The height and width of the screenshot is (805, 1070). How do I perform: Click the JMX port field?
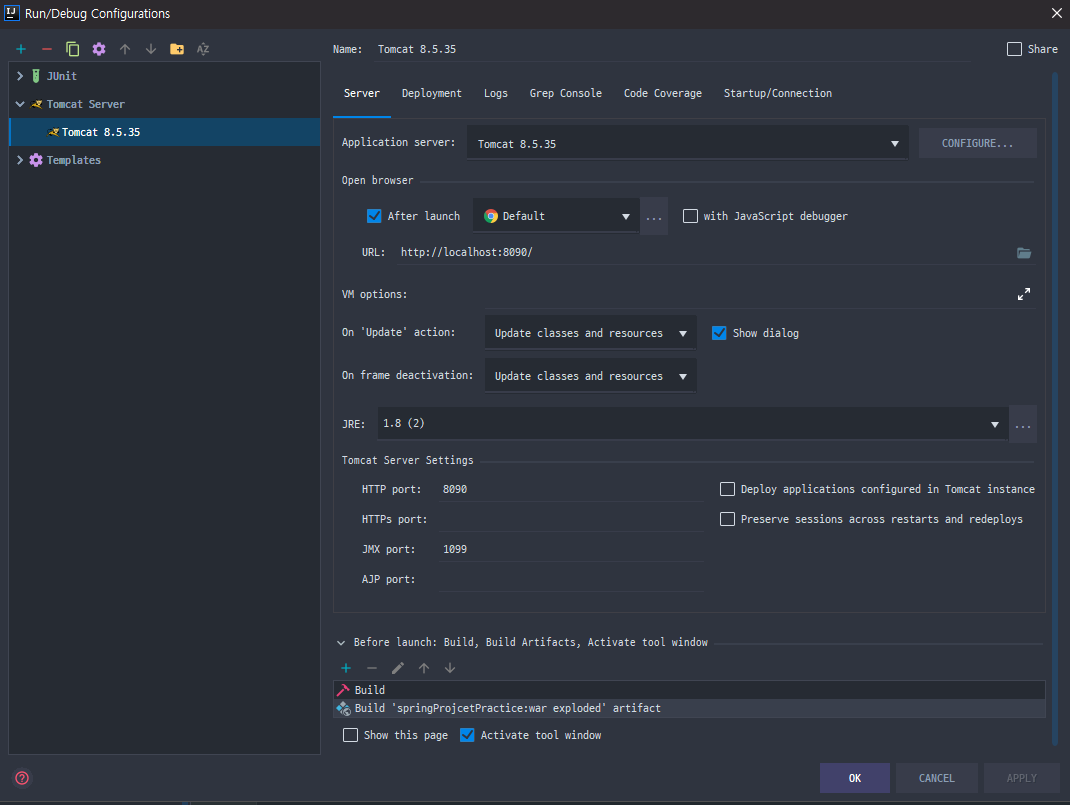click(570, 549)
